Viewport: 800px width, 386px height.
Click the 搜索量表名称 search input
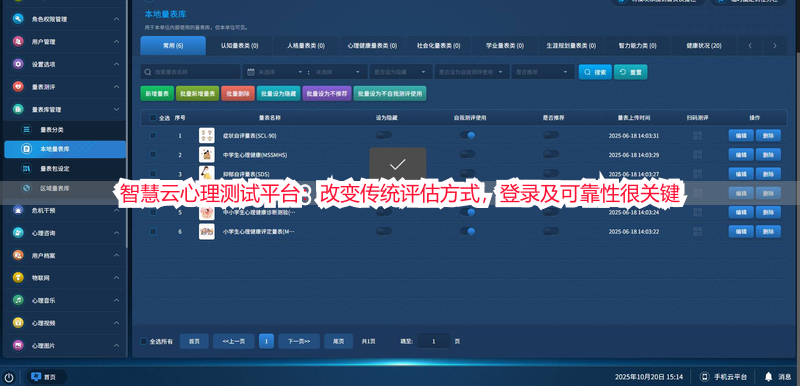(190, 72)
